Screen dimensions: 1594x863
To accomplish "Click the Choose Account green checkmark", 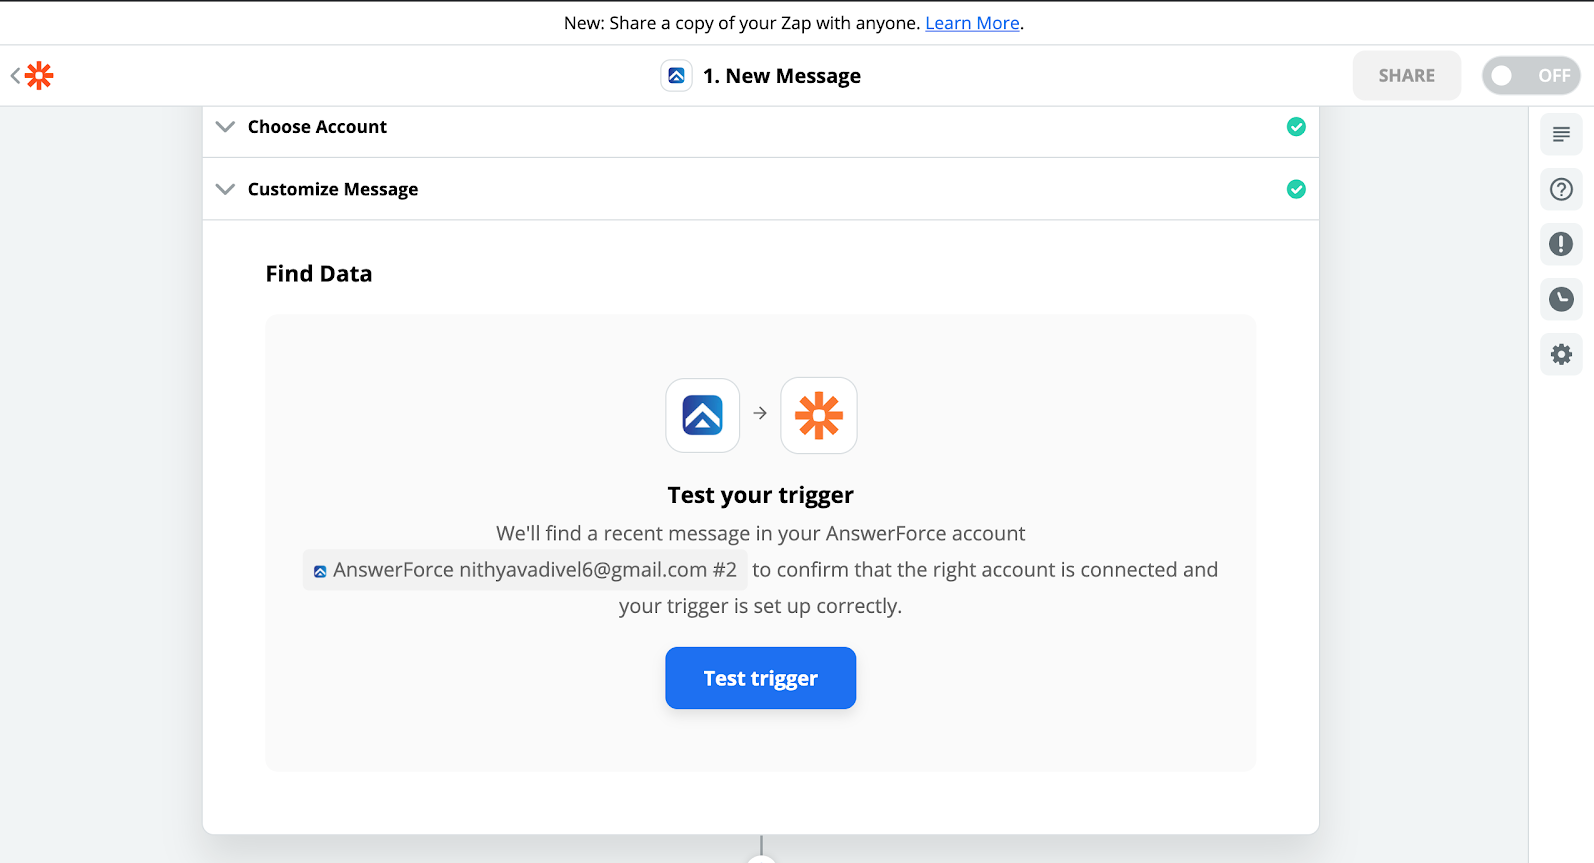I will [x=1296, y=127].
